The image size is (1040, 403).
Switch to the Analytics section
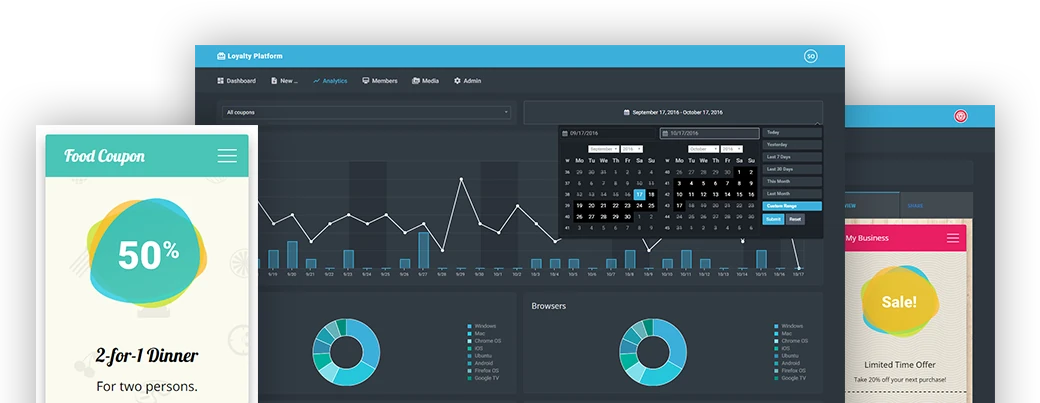(330, 81)
